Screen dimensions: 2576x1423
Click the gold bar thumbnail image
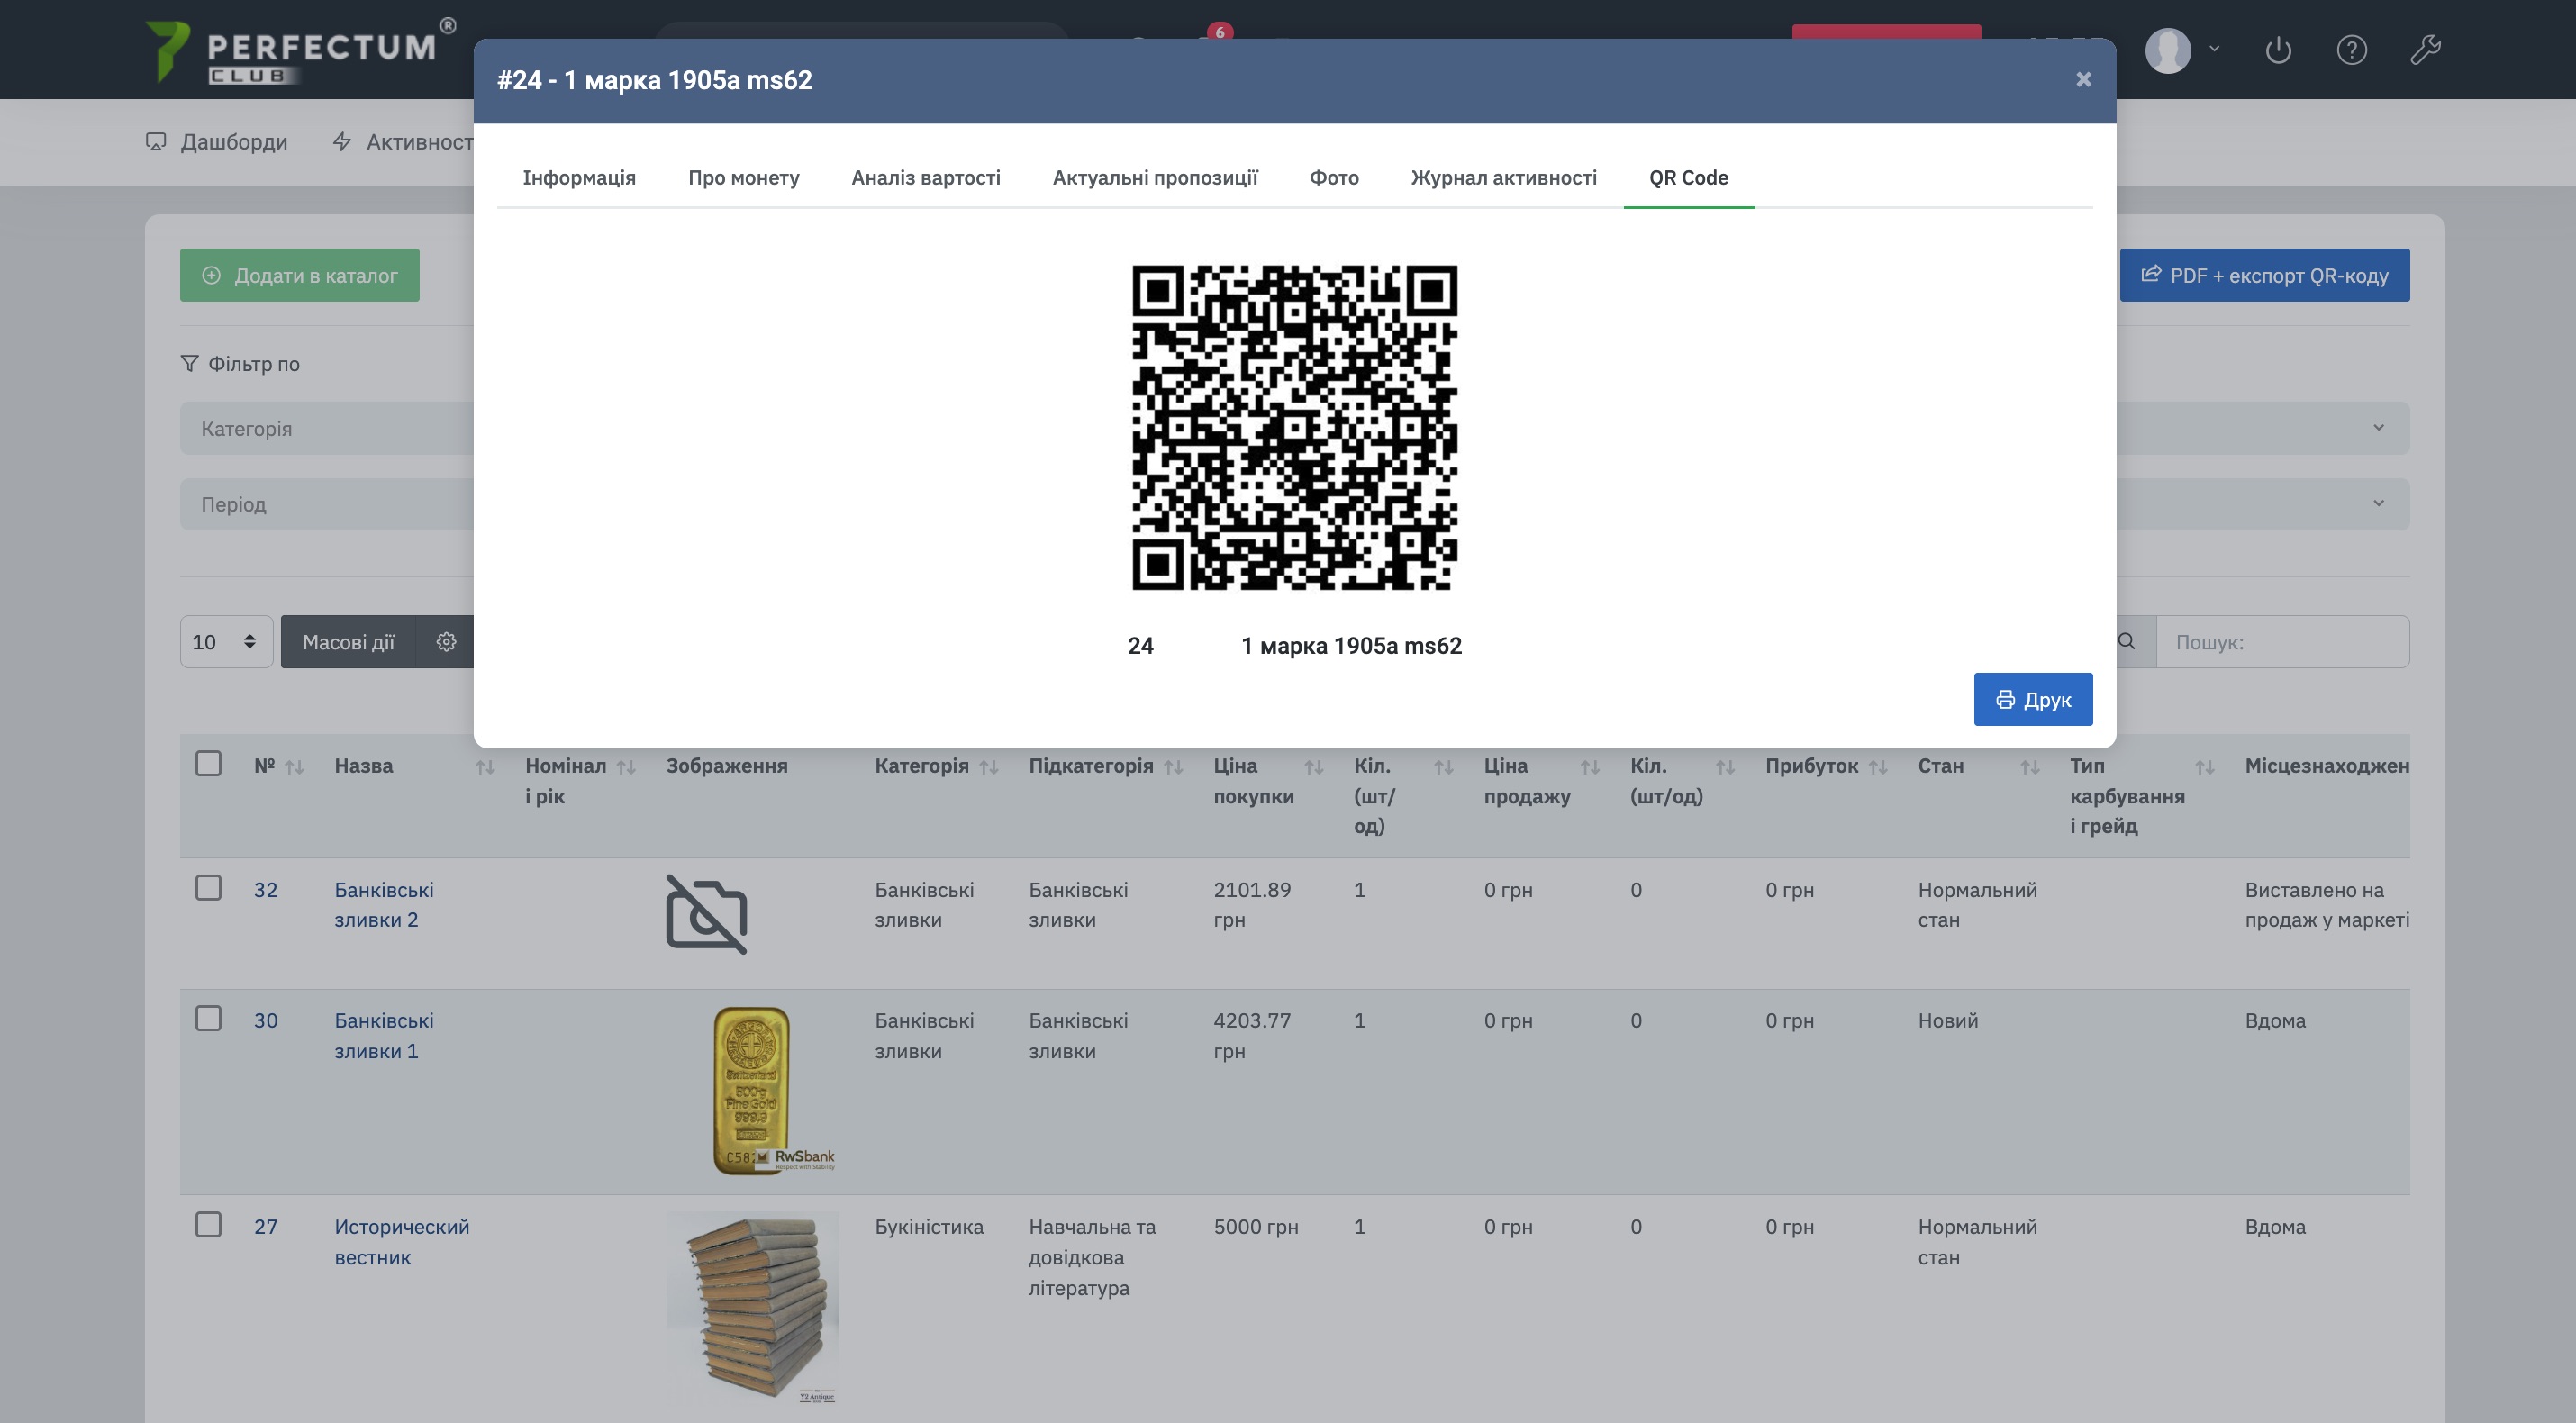click(752, 1090)
